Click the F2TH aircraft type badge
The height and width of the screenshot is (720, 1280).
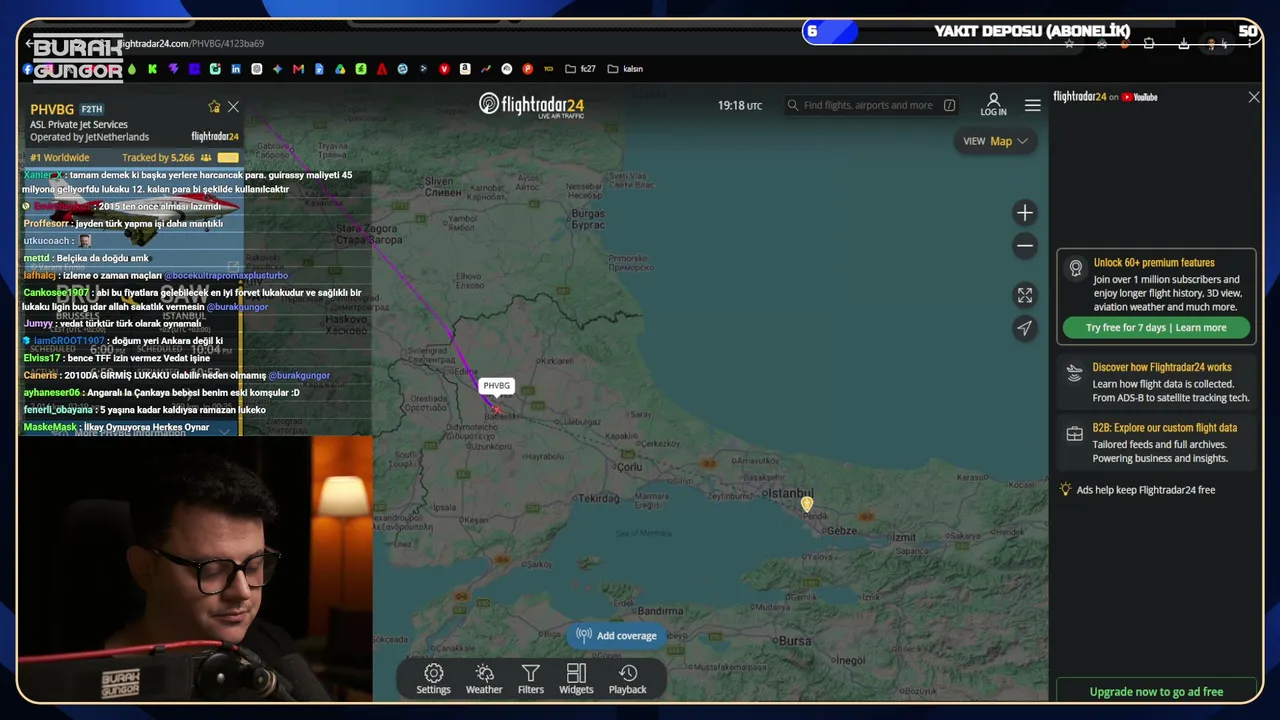(x=92, y=109)
